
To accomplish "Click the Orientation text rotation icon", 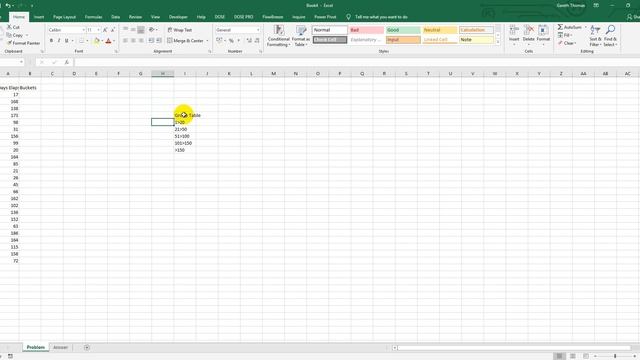I will click(152, 30).
